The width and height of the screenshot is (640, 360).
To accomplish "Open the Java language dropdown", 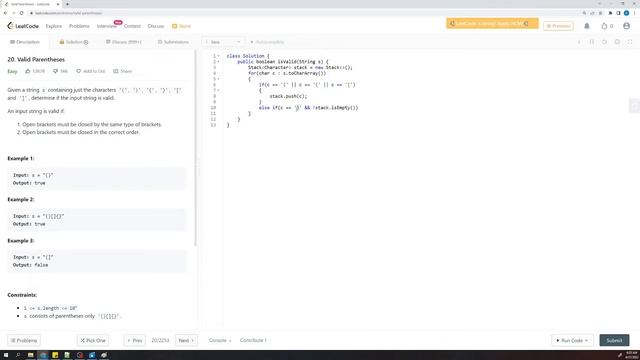I will pyautogui.click(x=223, y=42).
